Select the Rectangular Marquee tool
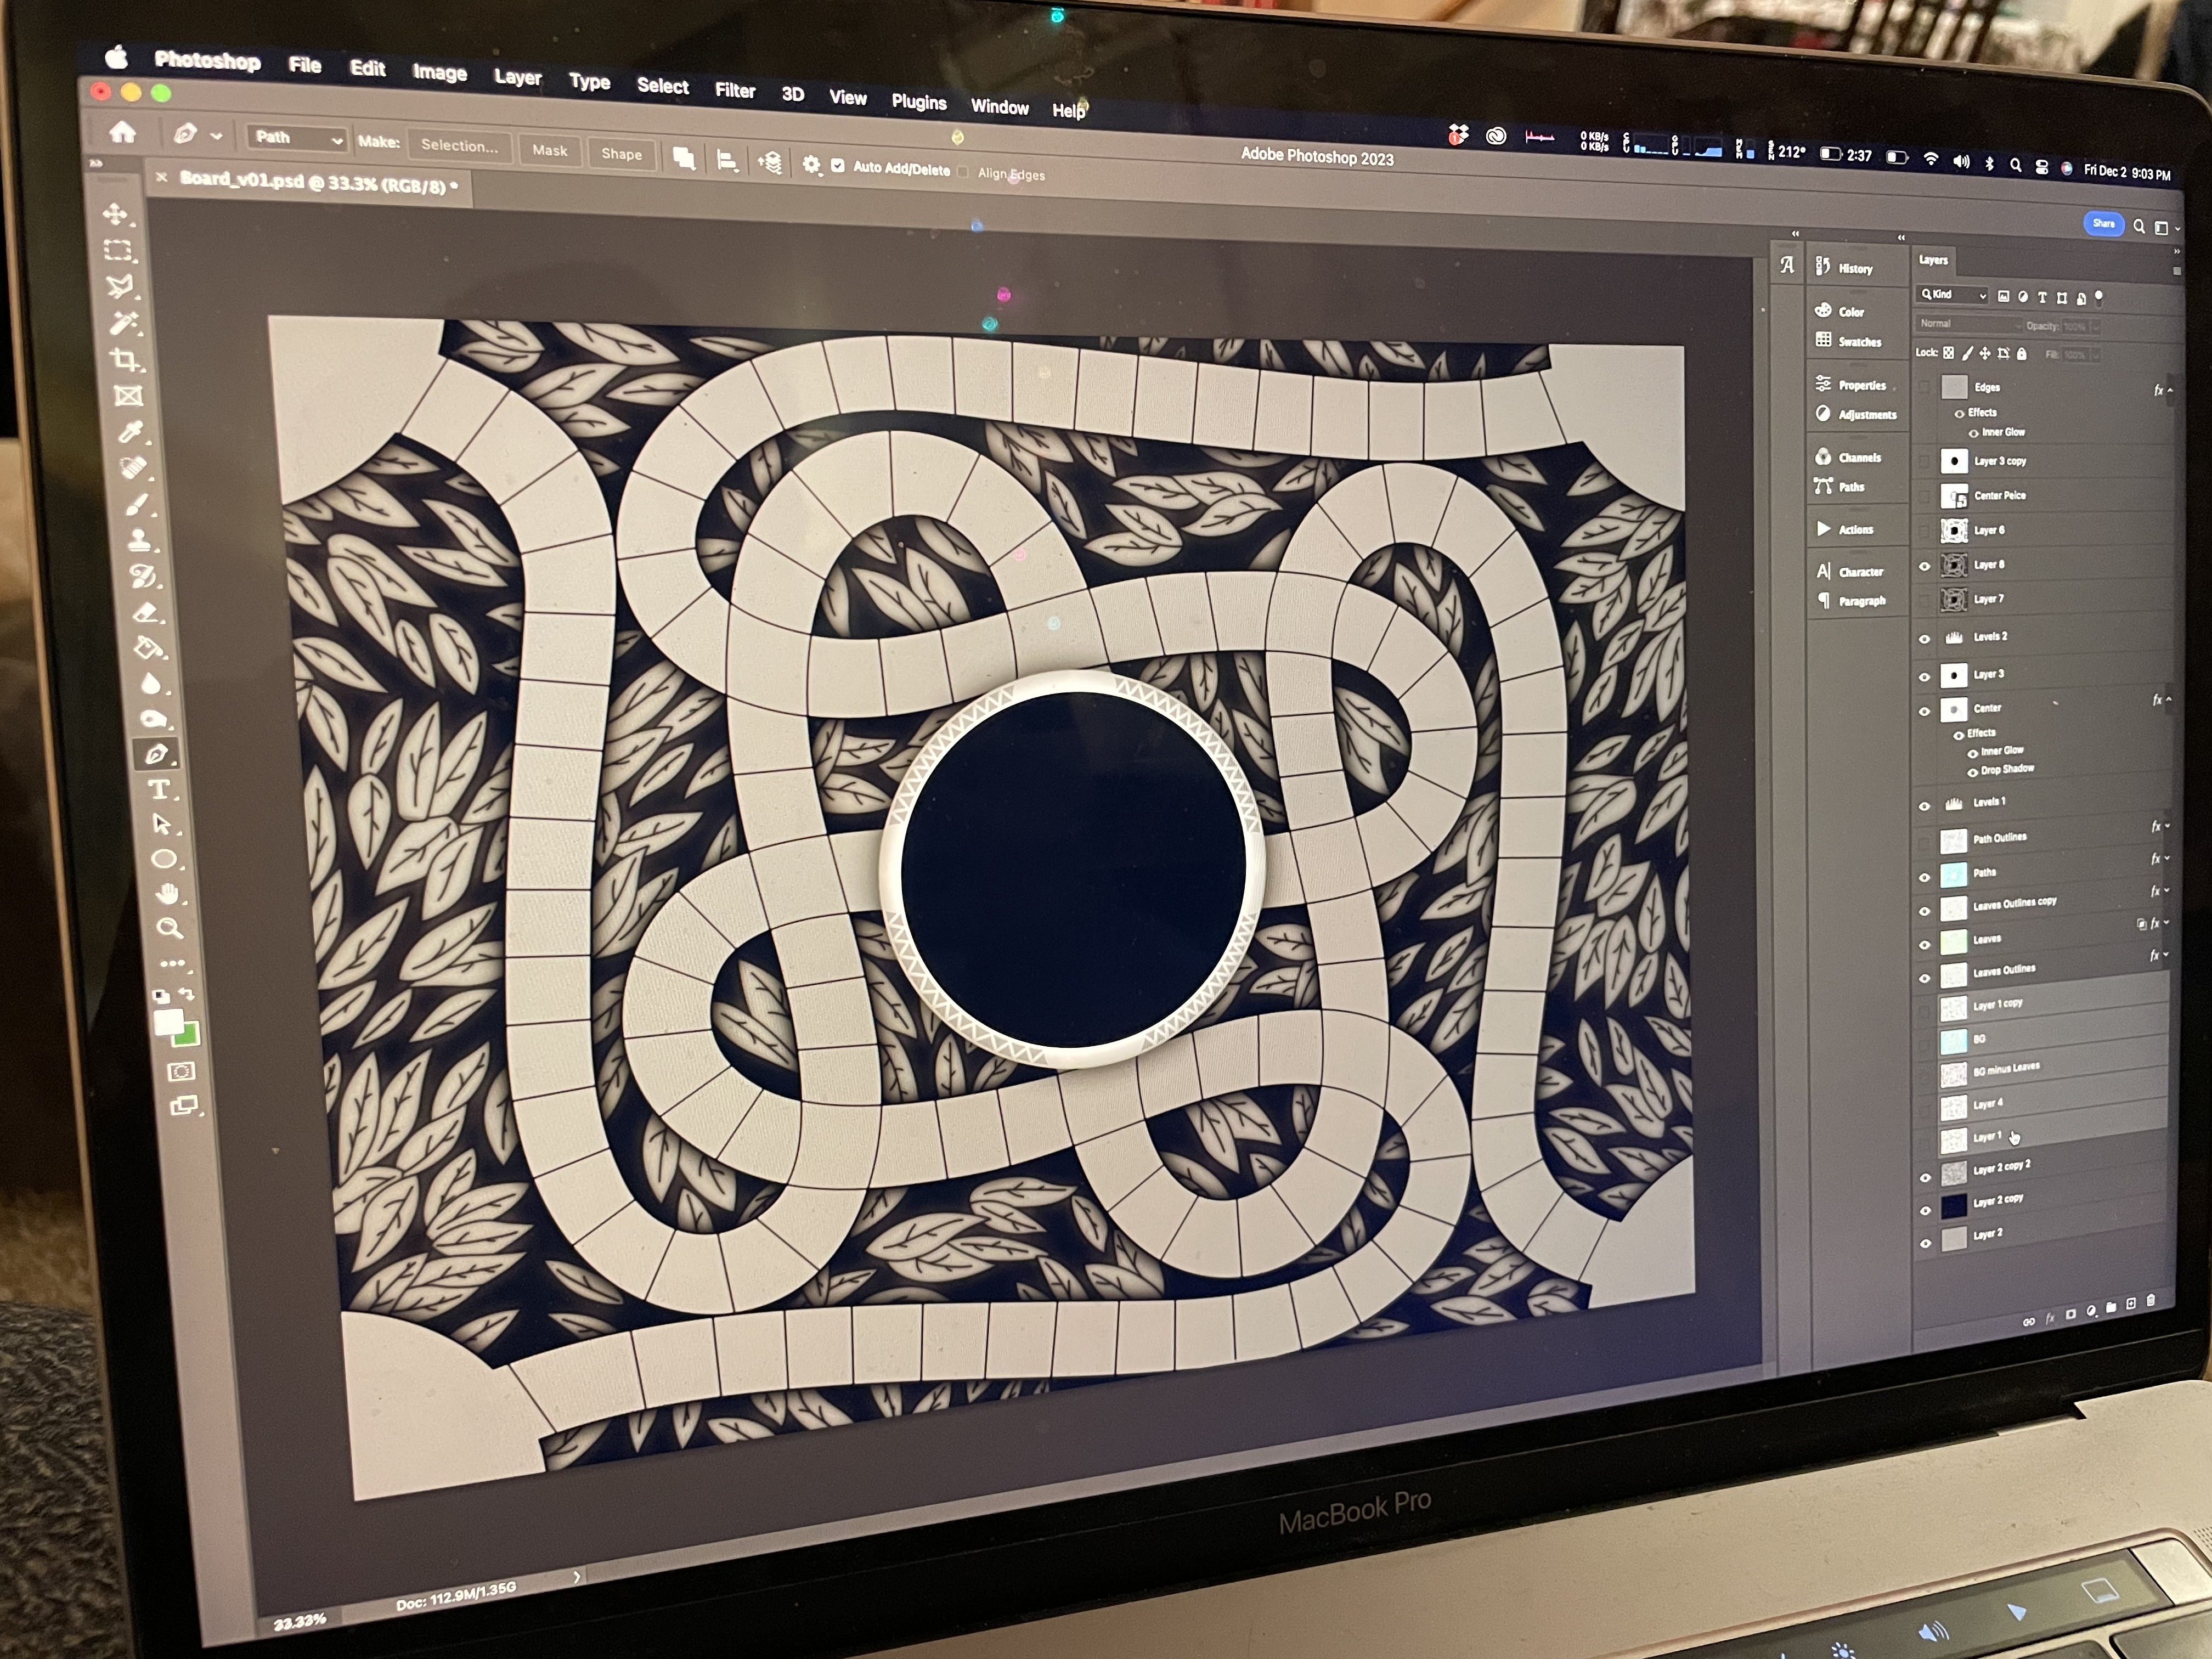The image size is (2212, 1659). tap(119, 250)
